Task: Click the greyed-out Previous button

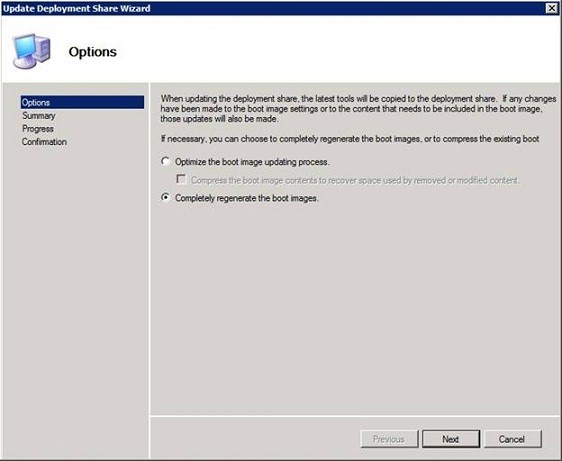Action: (x=389, y=439)
